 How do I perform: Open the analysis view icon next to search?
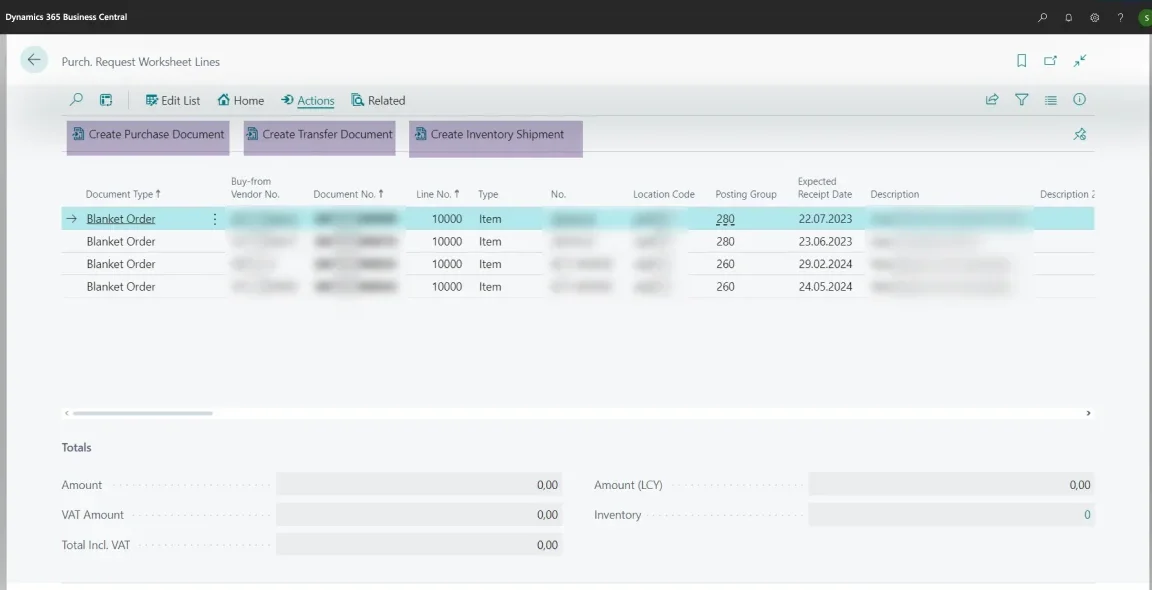click(x=106, y=100)
